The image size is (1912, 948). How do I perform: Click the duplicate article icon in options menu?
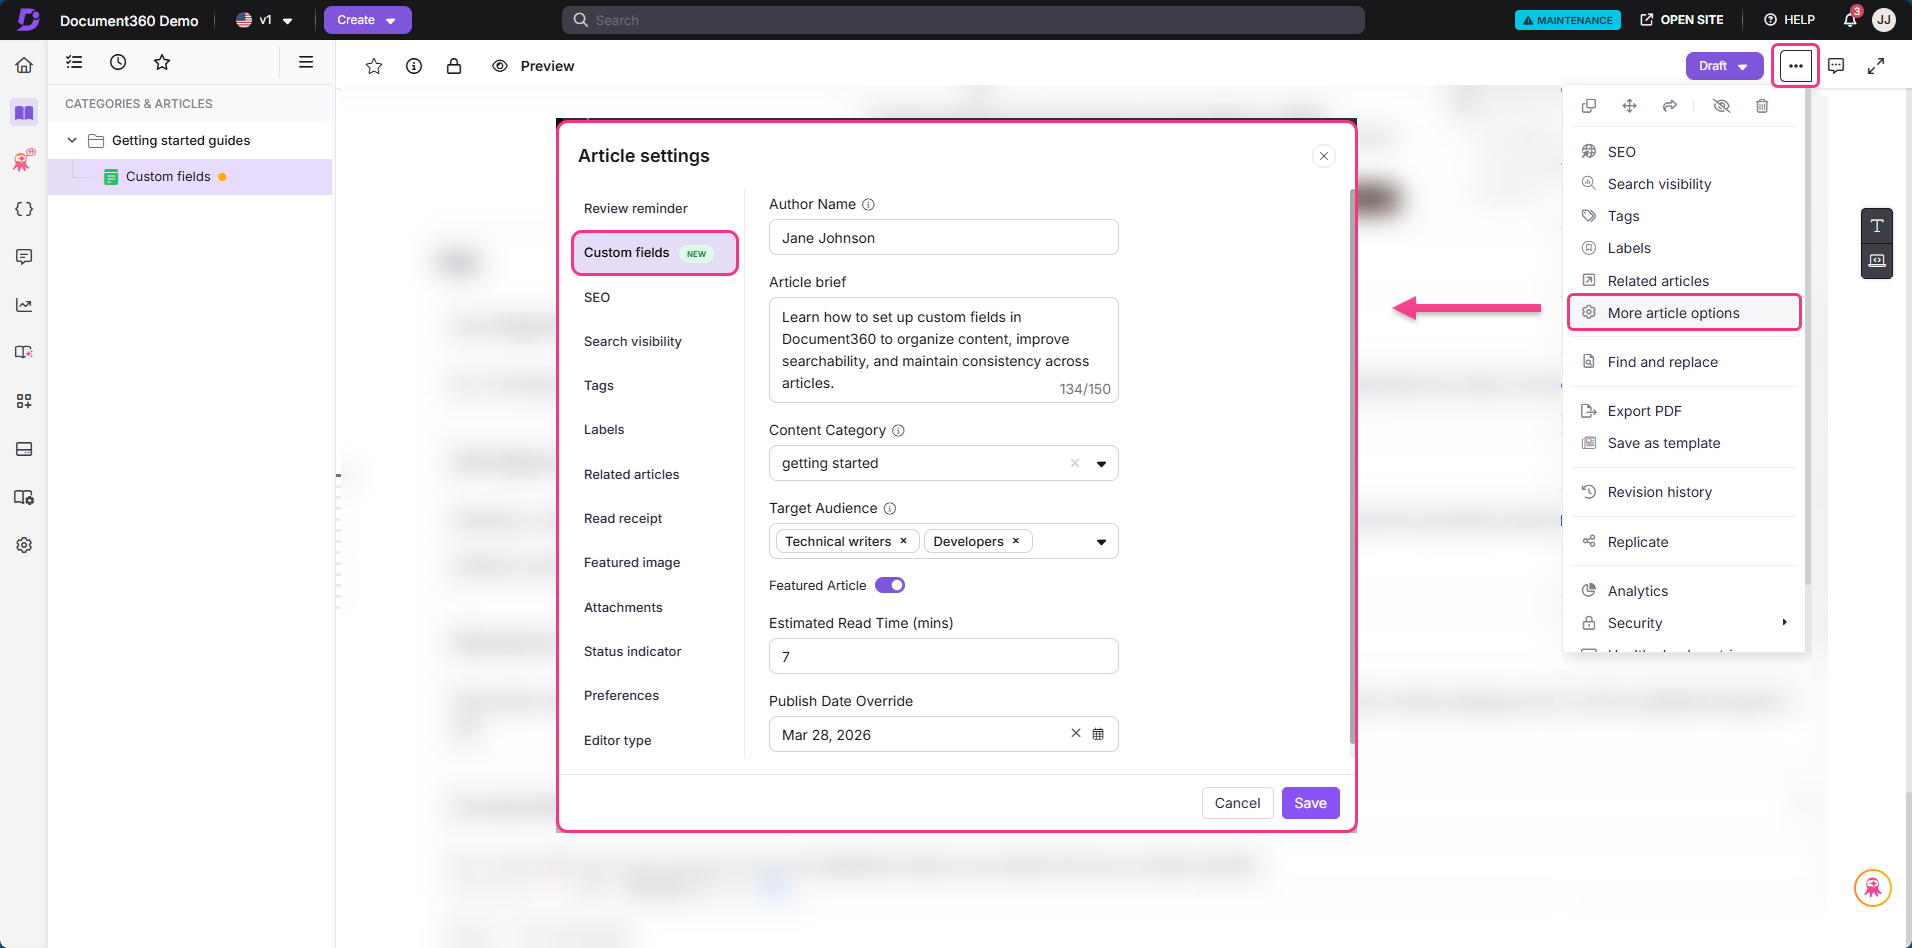1590,105
